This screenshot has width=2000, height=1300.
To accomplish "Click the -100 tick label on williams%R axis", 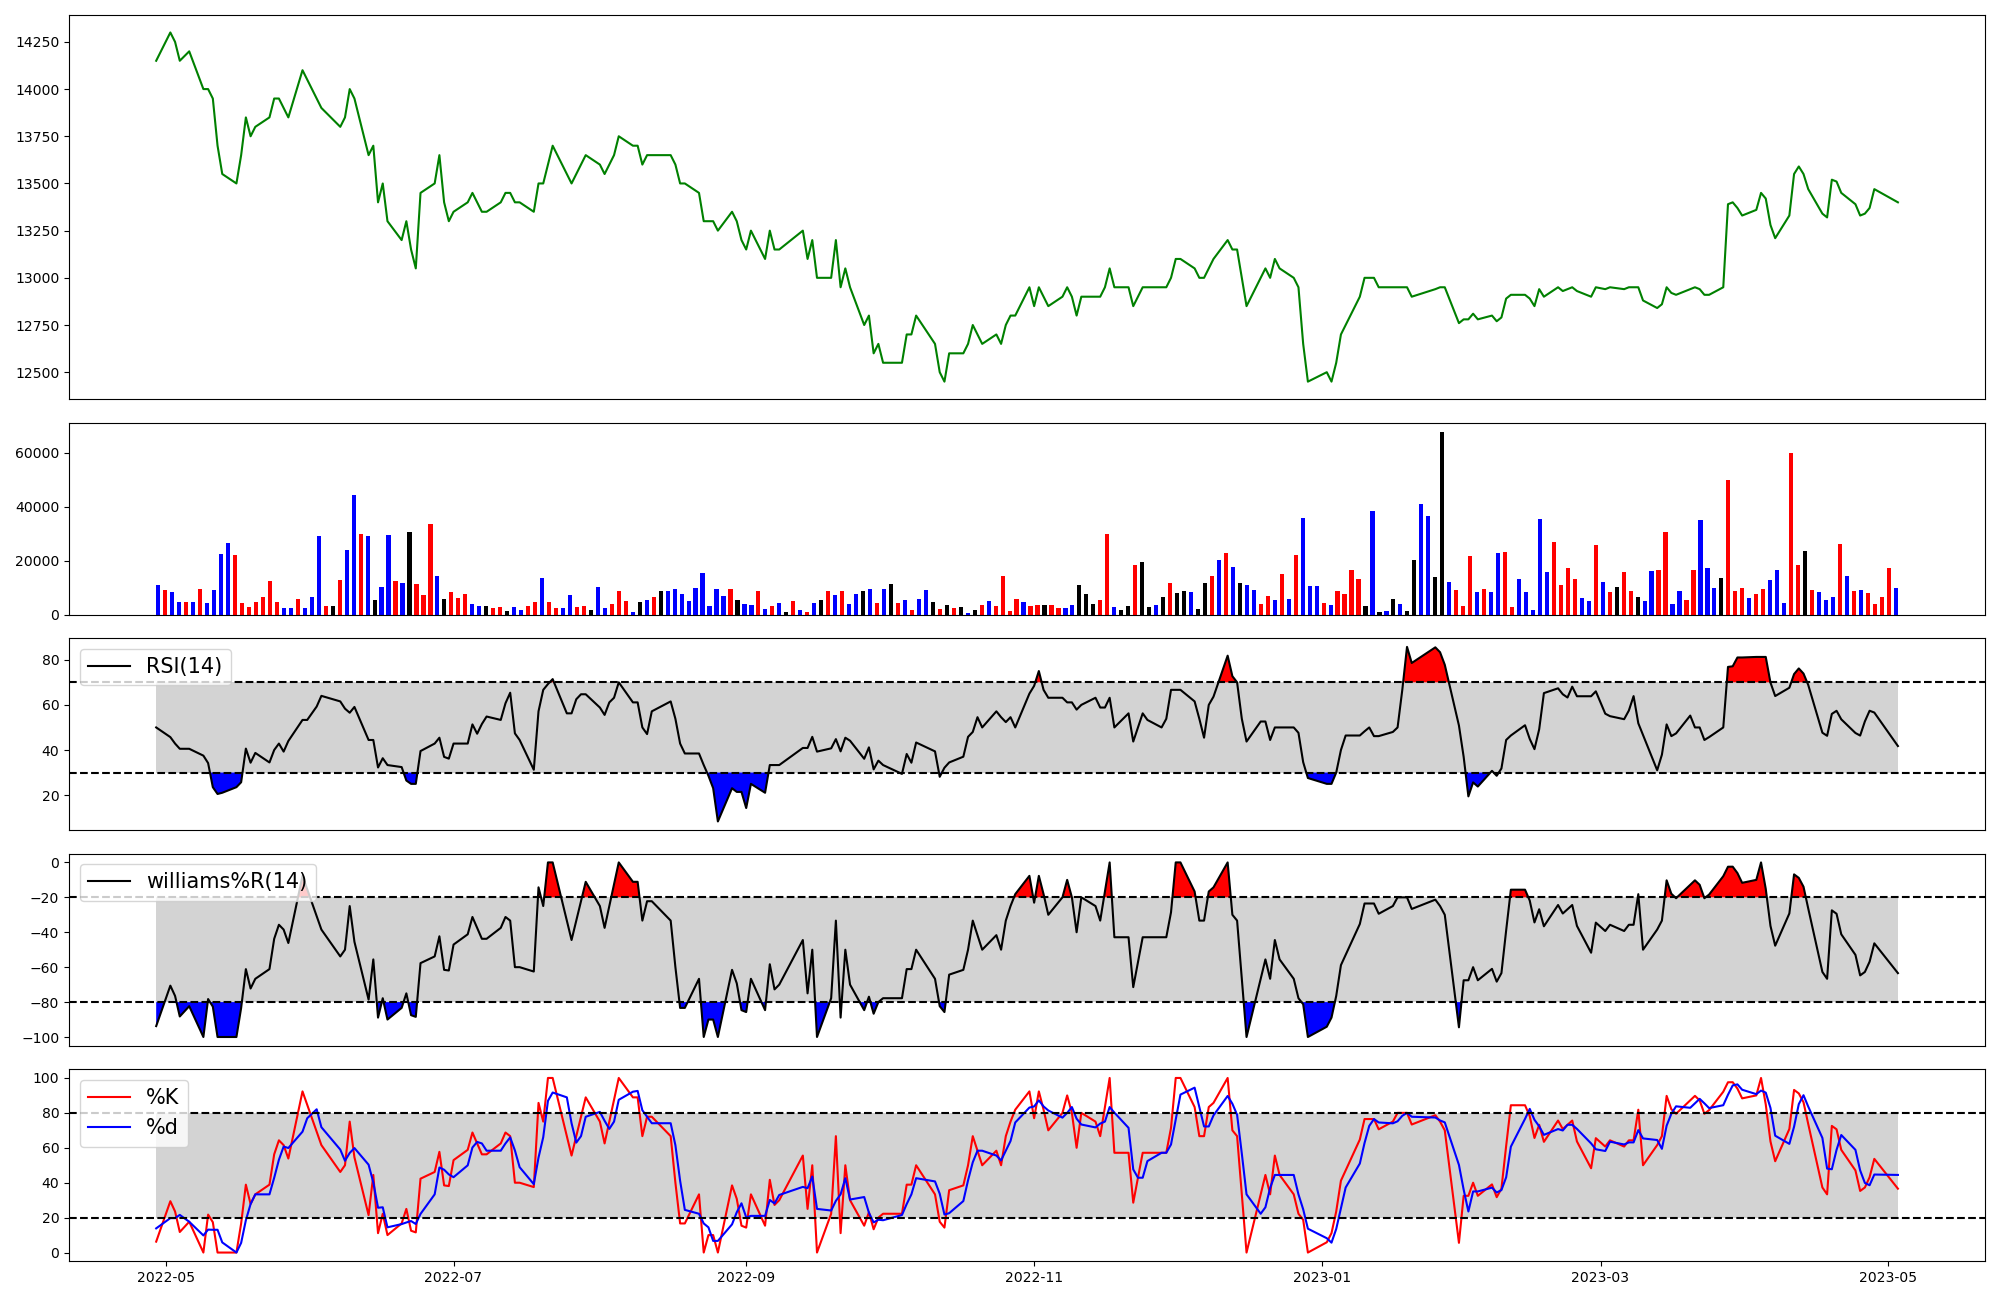I will click(x=42, y=1038).
